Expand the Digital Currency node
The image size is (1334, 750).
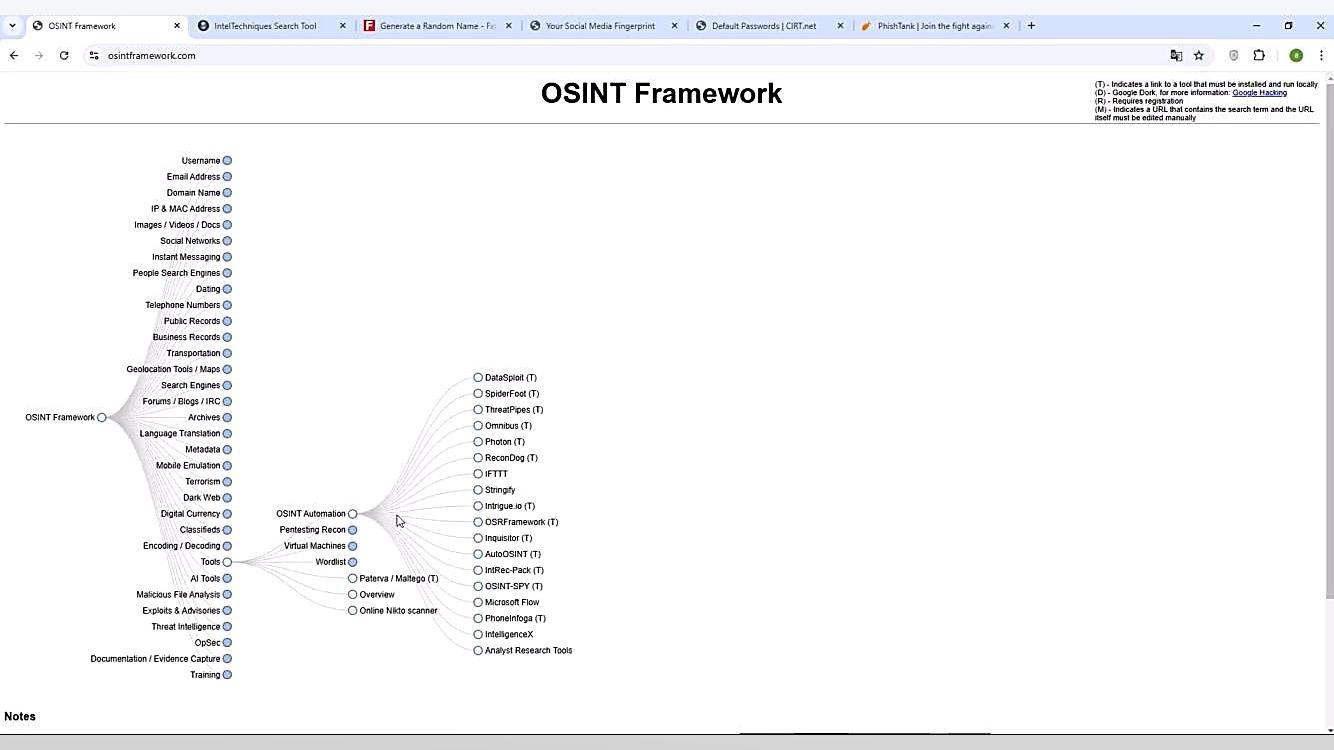[227, 514]
